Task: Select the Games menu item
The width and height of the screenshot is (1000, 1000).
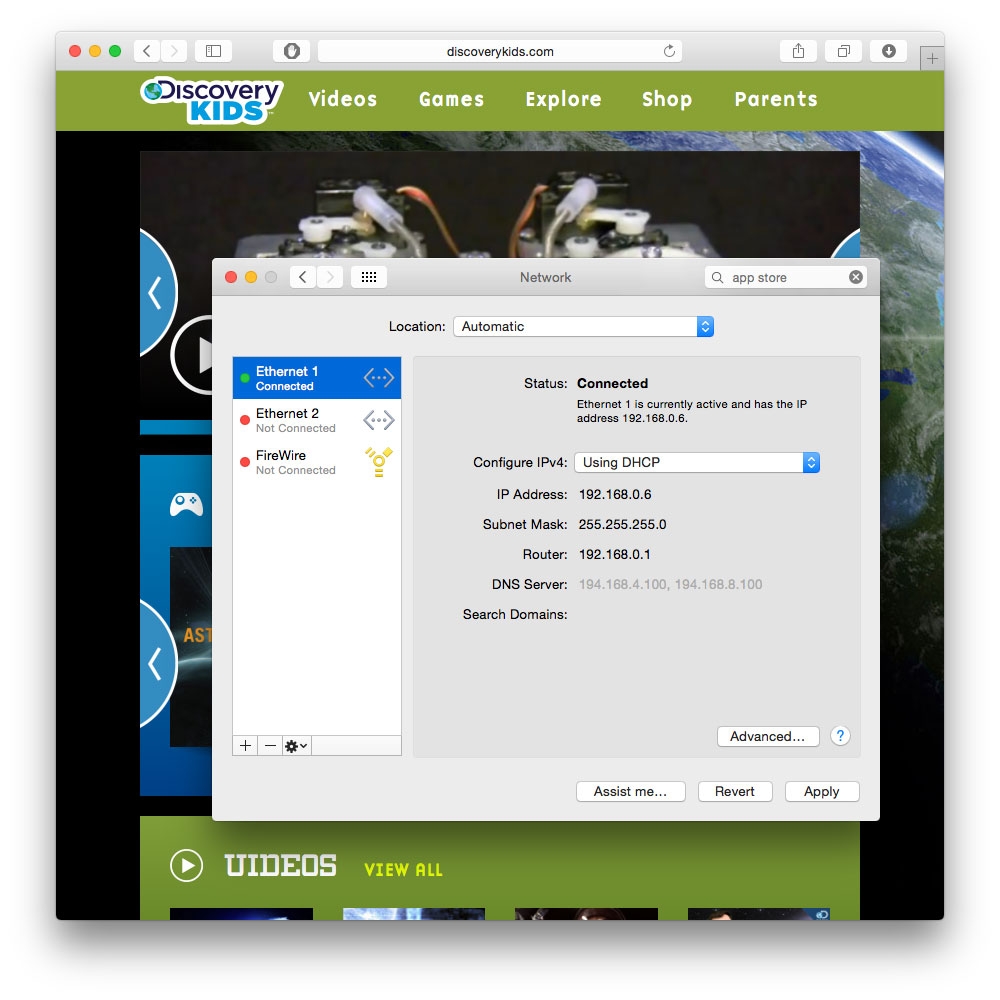Action: [451, 99]
